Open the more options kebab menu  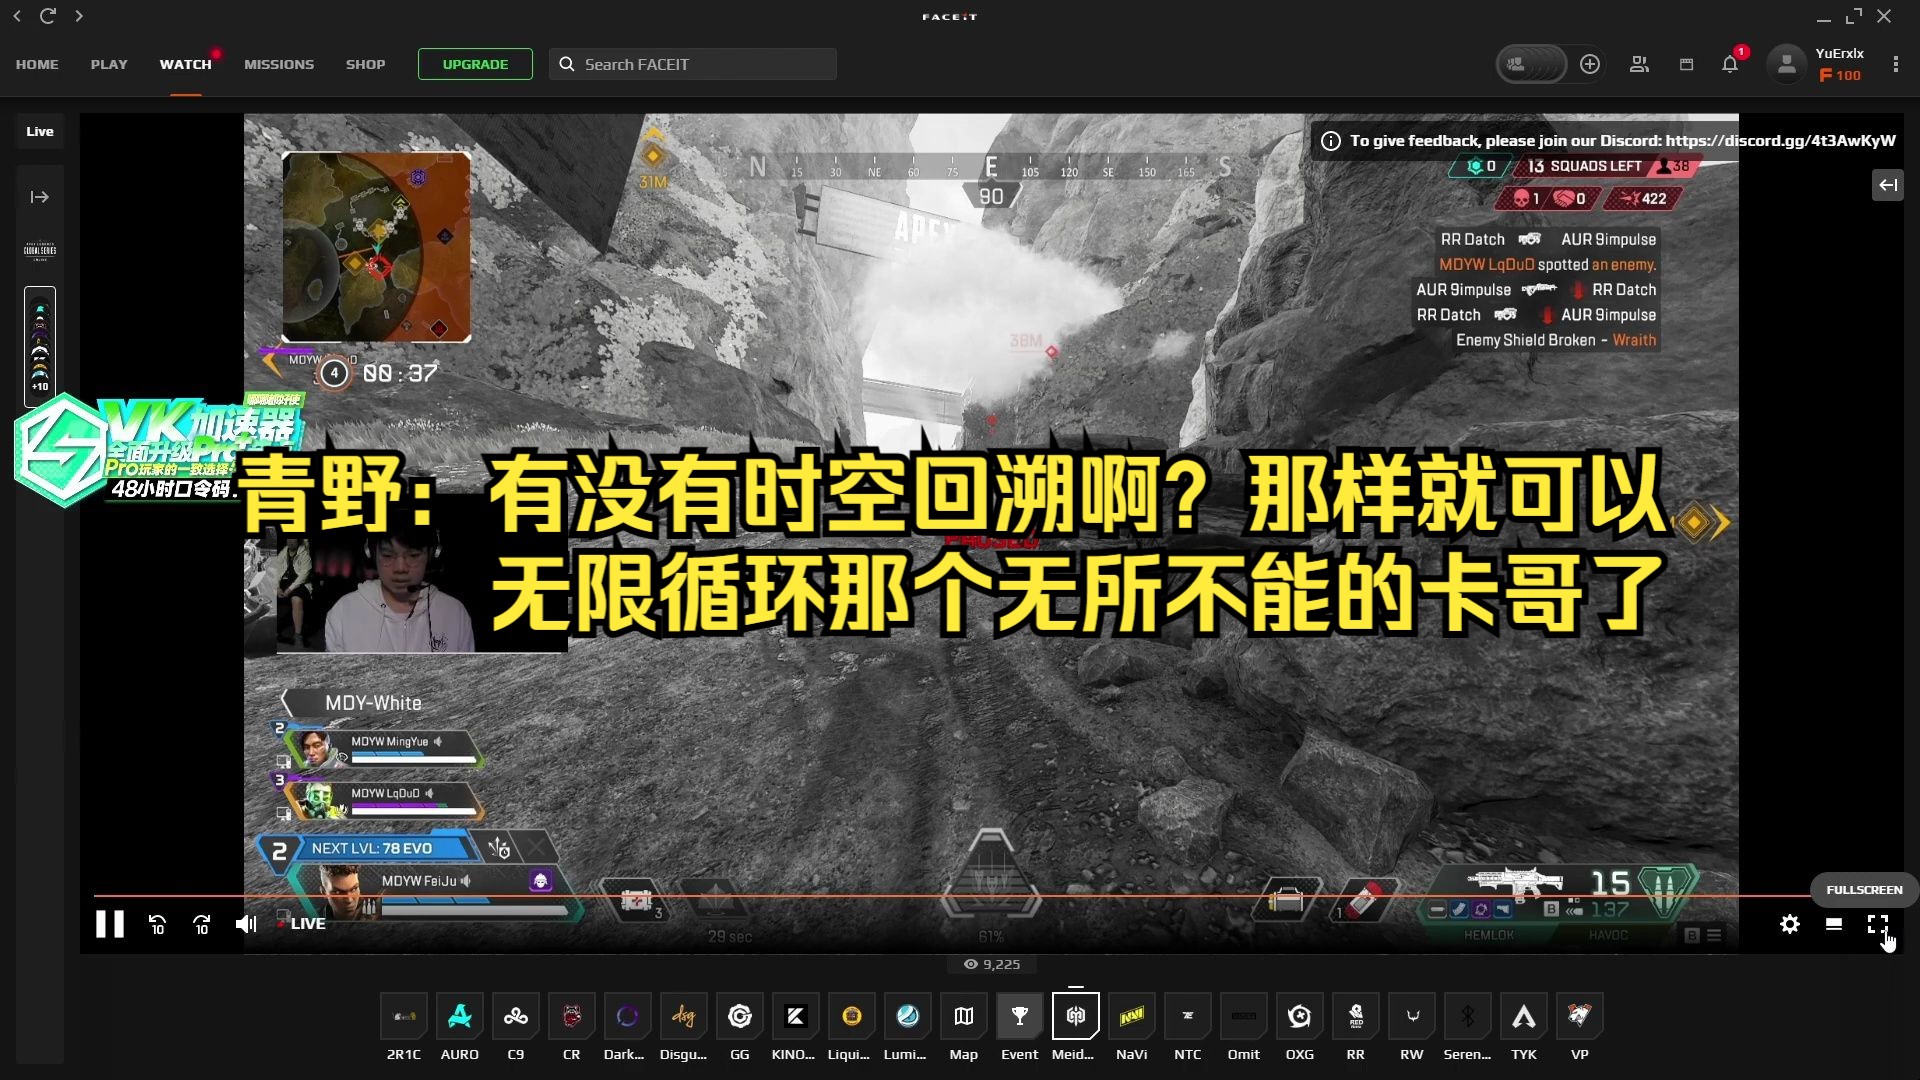(1896, 64)
